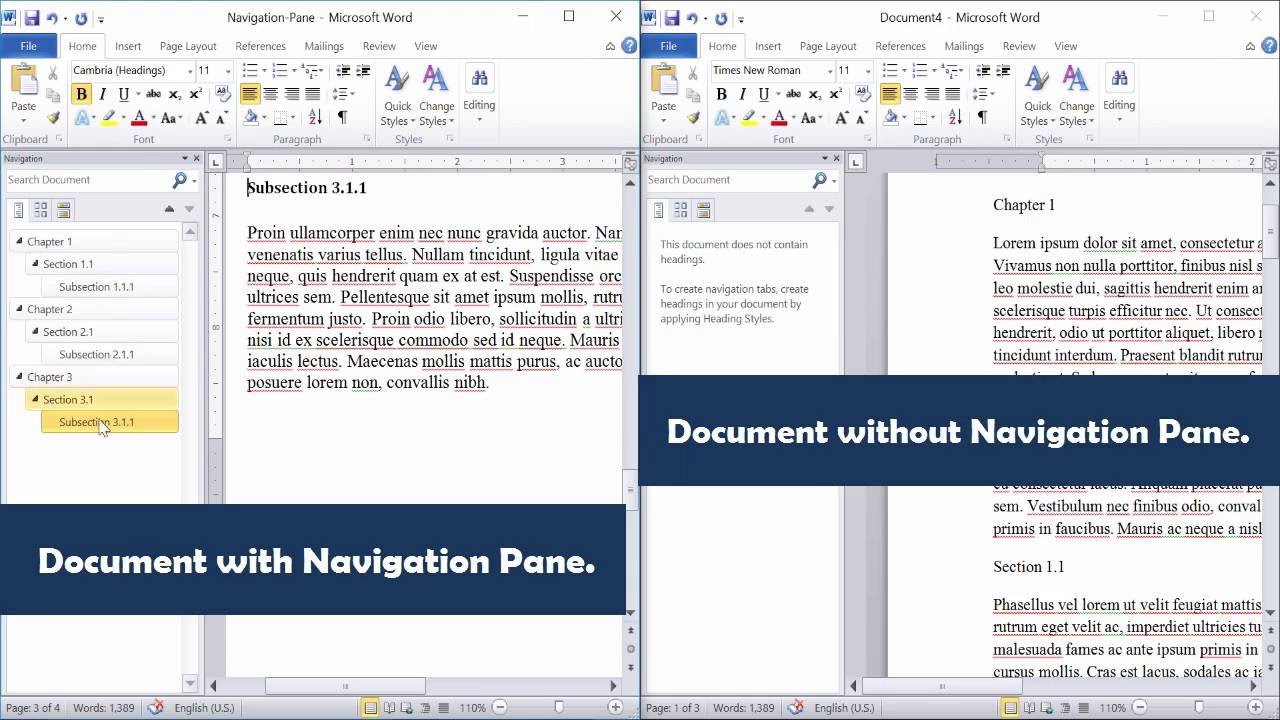Toggle Underline in Navigation-Pane window
This screenshot has height=720, width=1280.
pyautogui.click(x=123, y=94)
